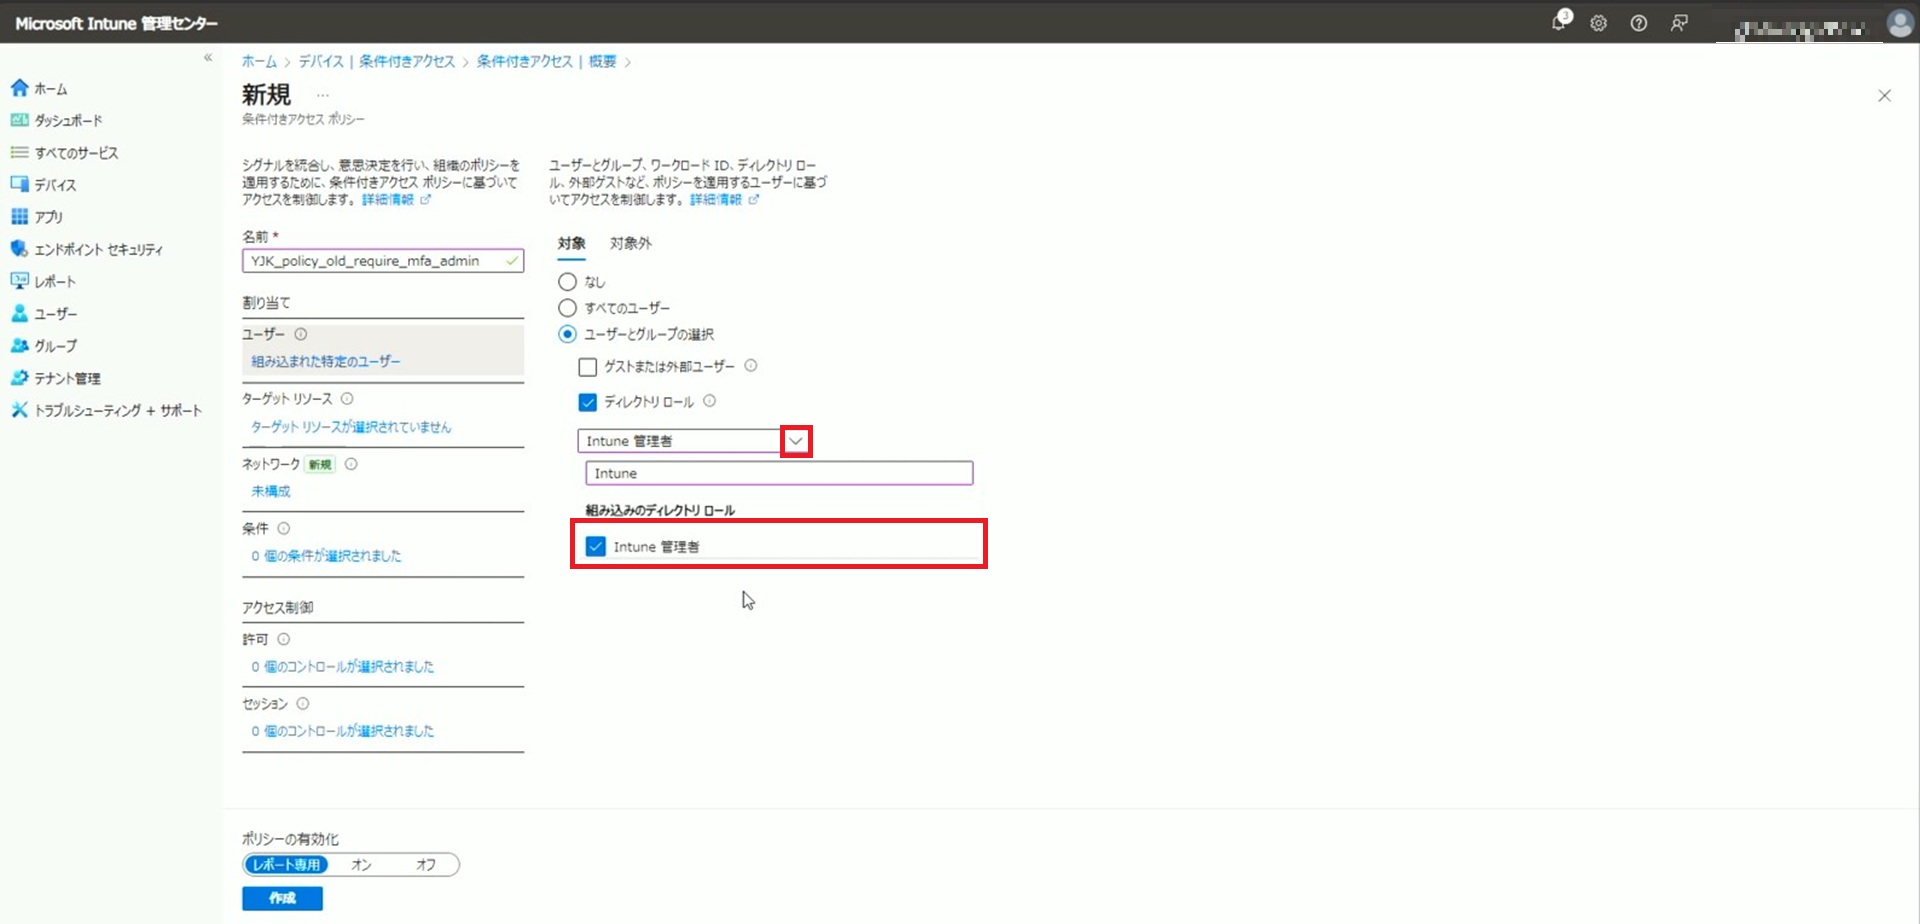
Task: Open the 許可 controls selection link
Action: (x=342, y=667)
